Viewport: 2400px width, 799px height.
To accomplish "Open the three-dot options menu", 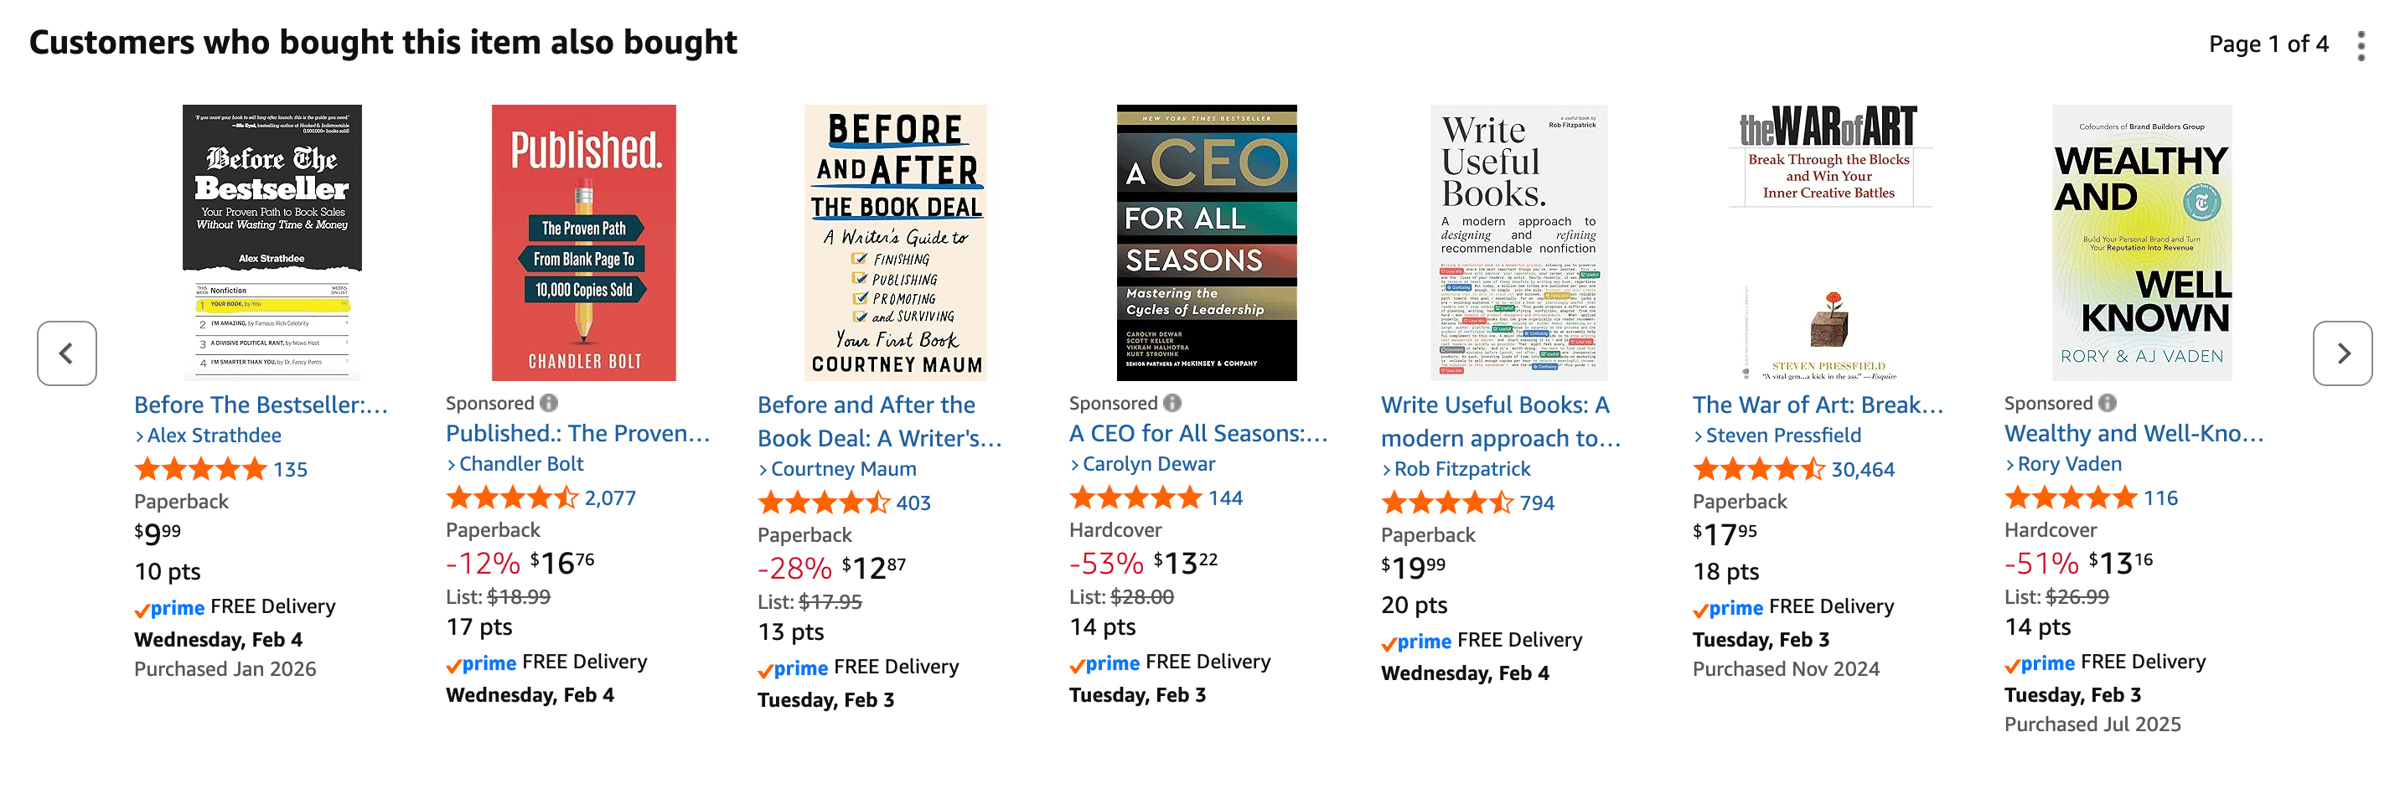I will [2361, 46].
